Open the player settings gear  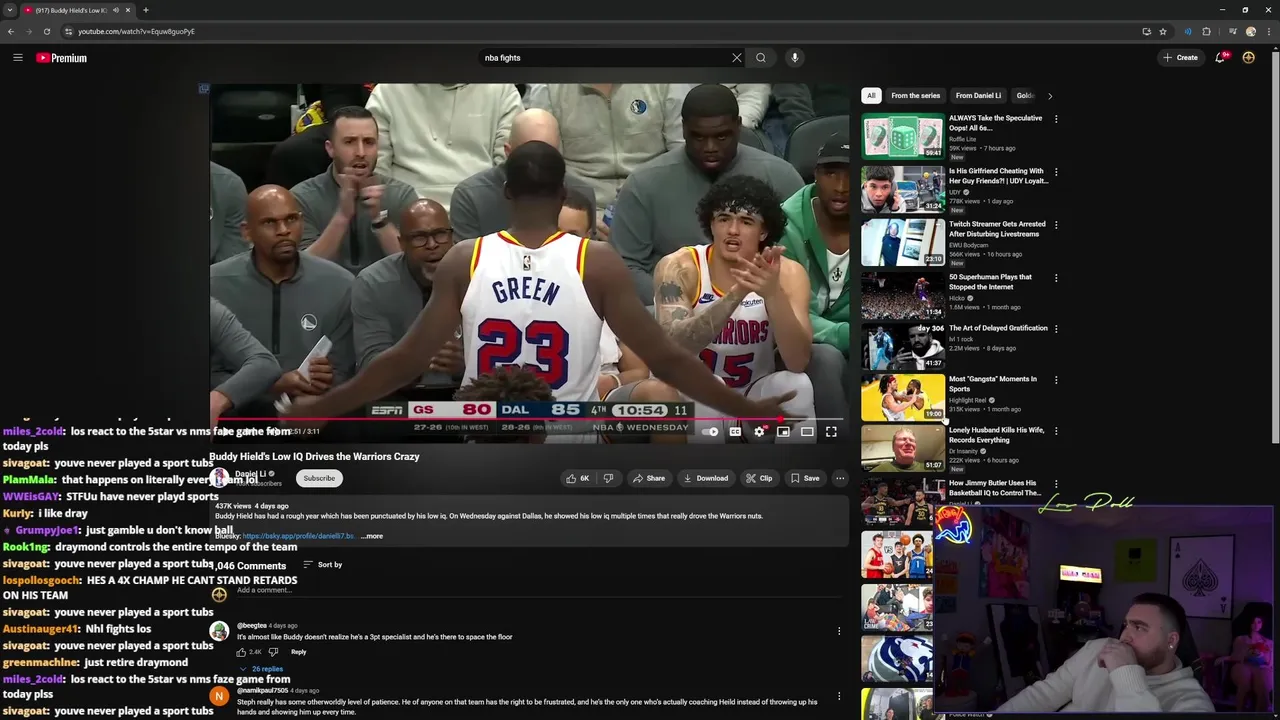tap(759, 432)
